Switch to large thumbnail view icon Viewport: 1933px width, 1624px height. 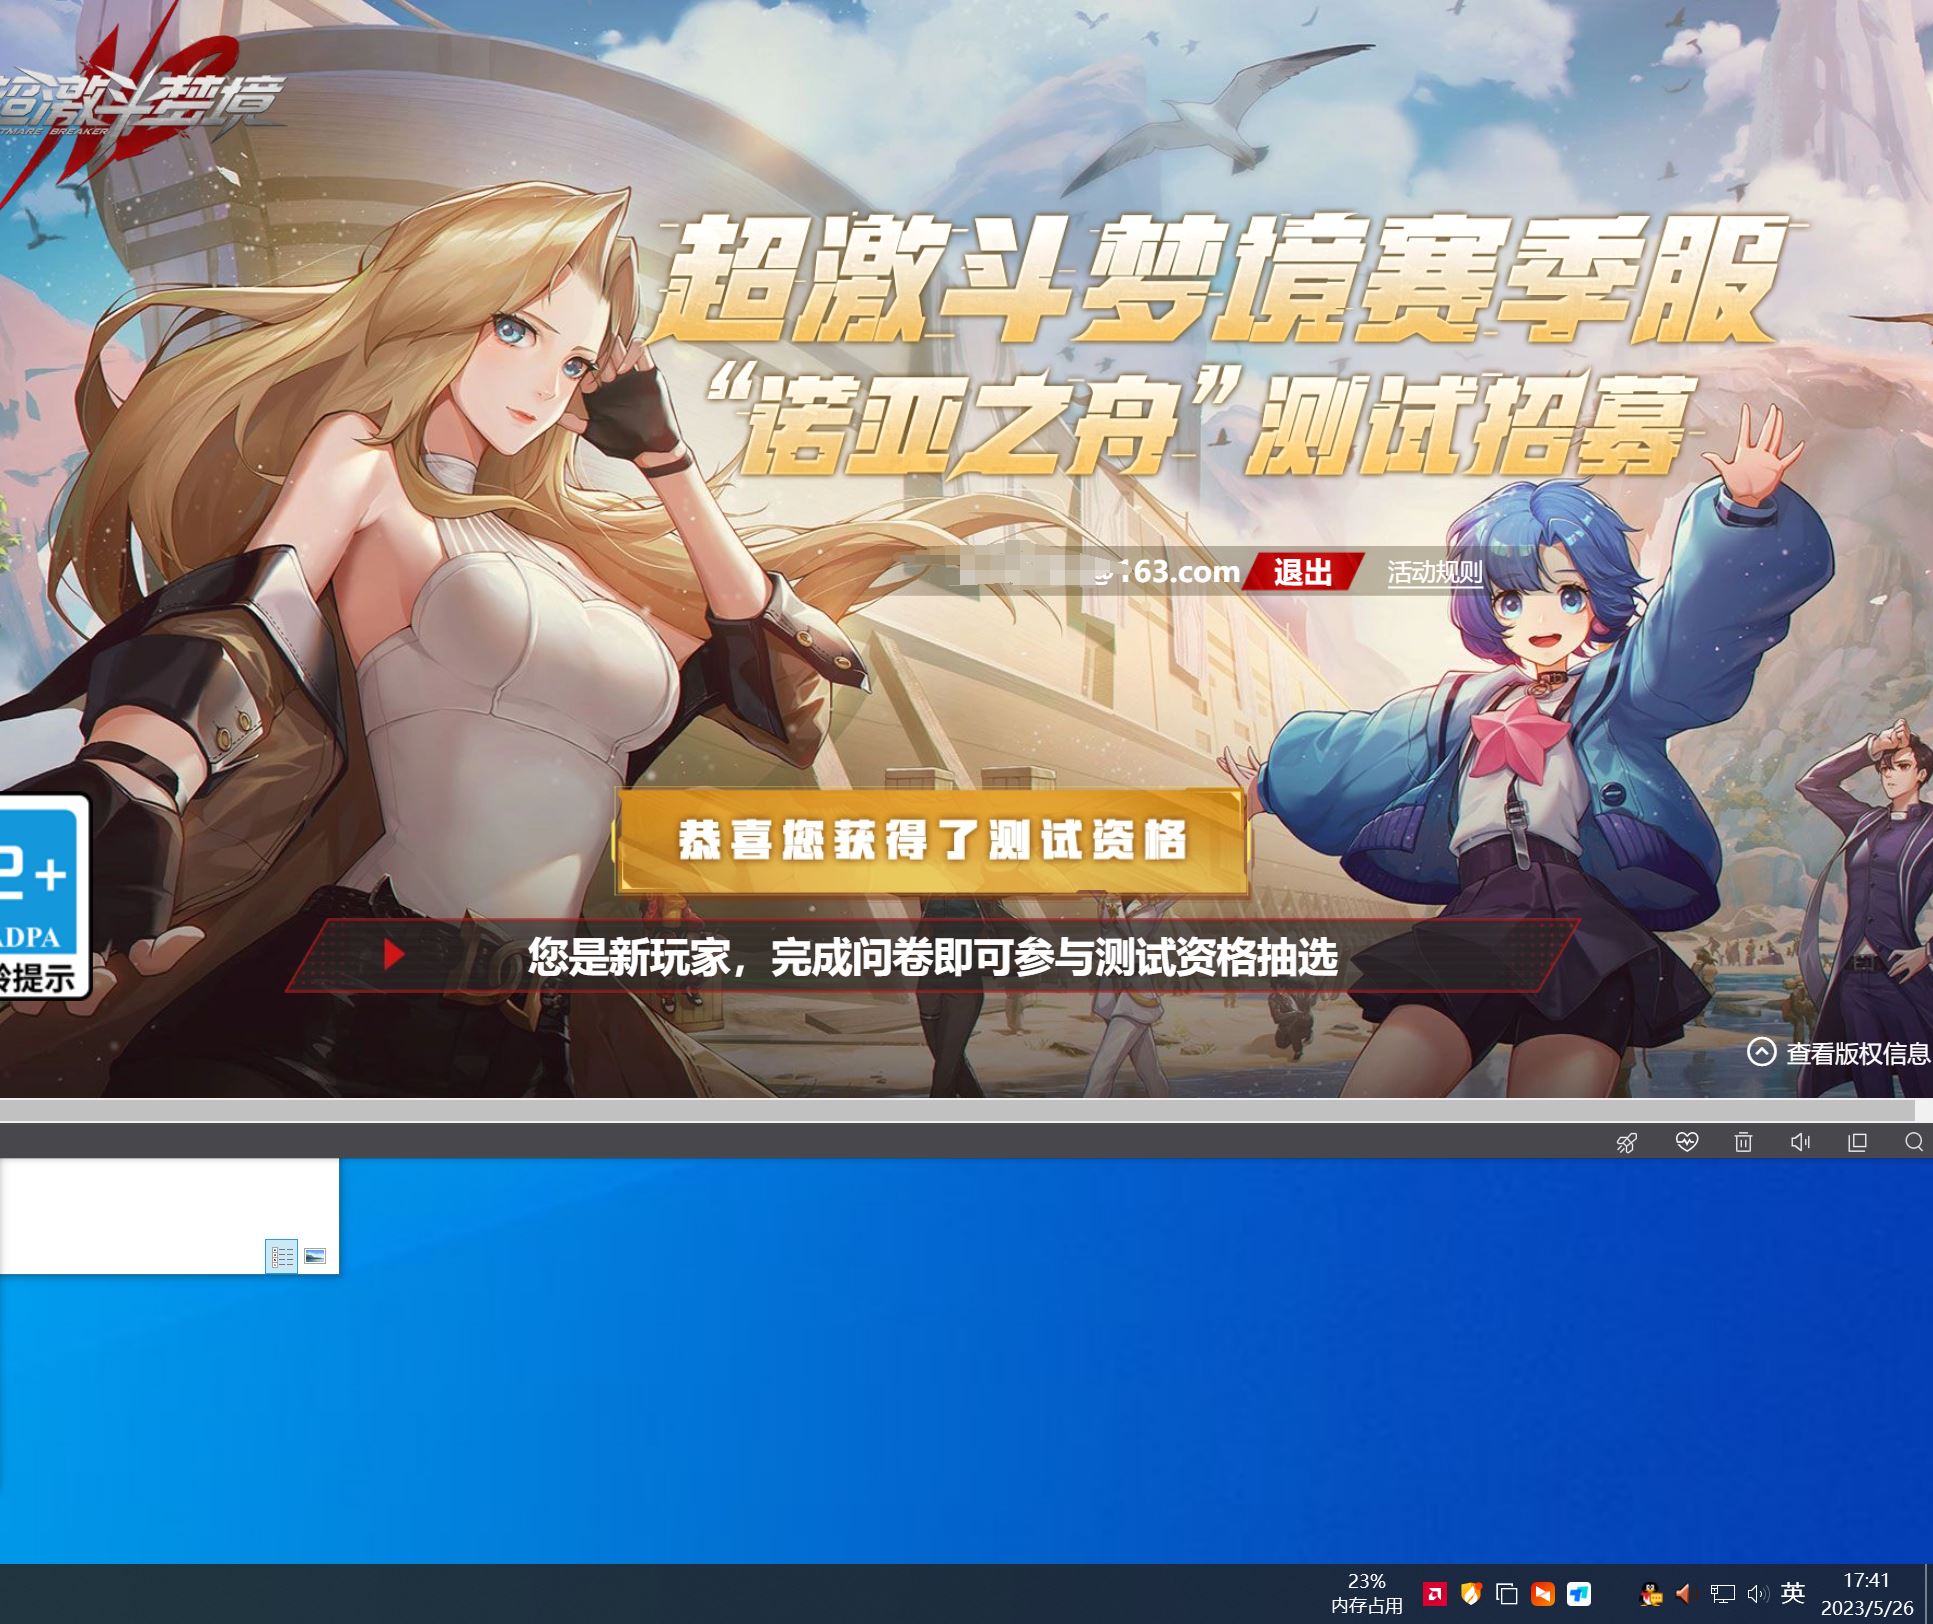point(315,1256)
